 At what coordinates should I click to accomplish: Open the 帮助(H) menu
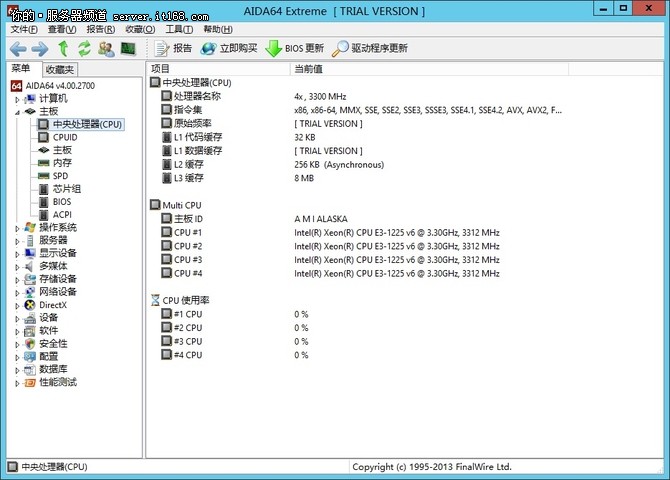[218, 29]
